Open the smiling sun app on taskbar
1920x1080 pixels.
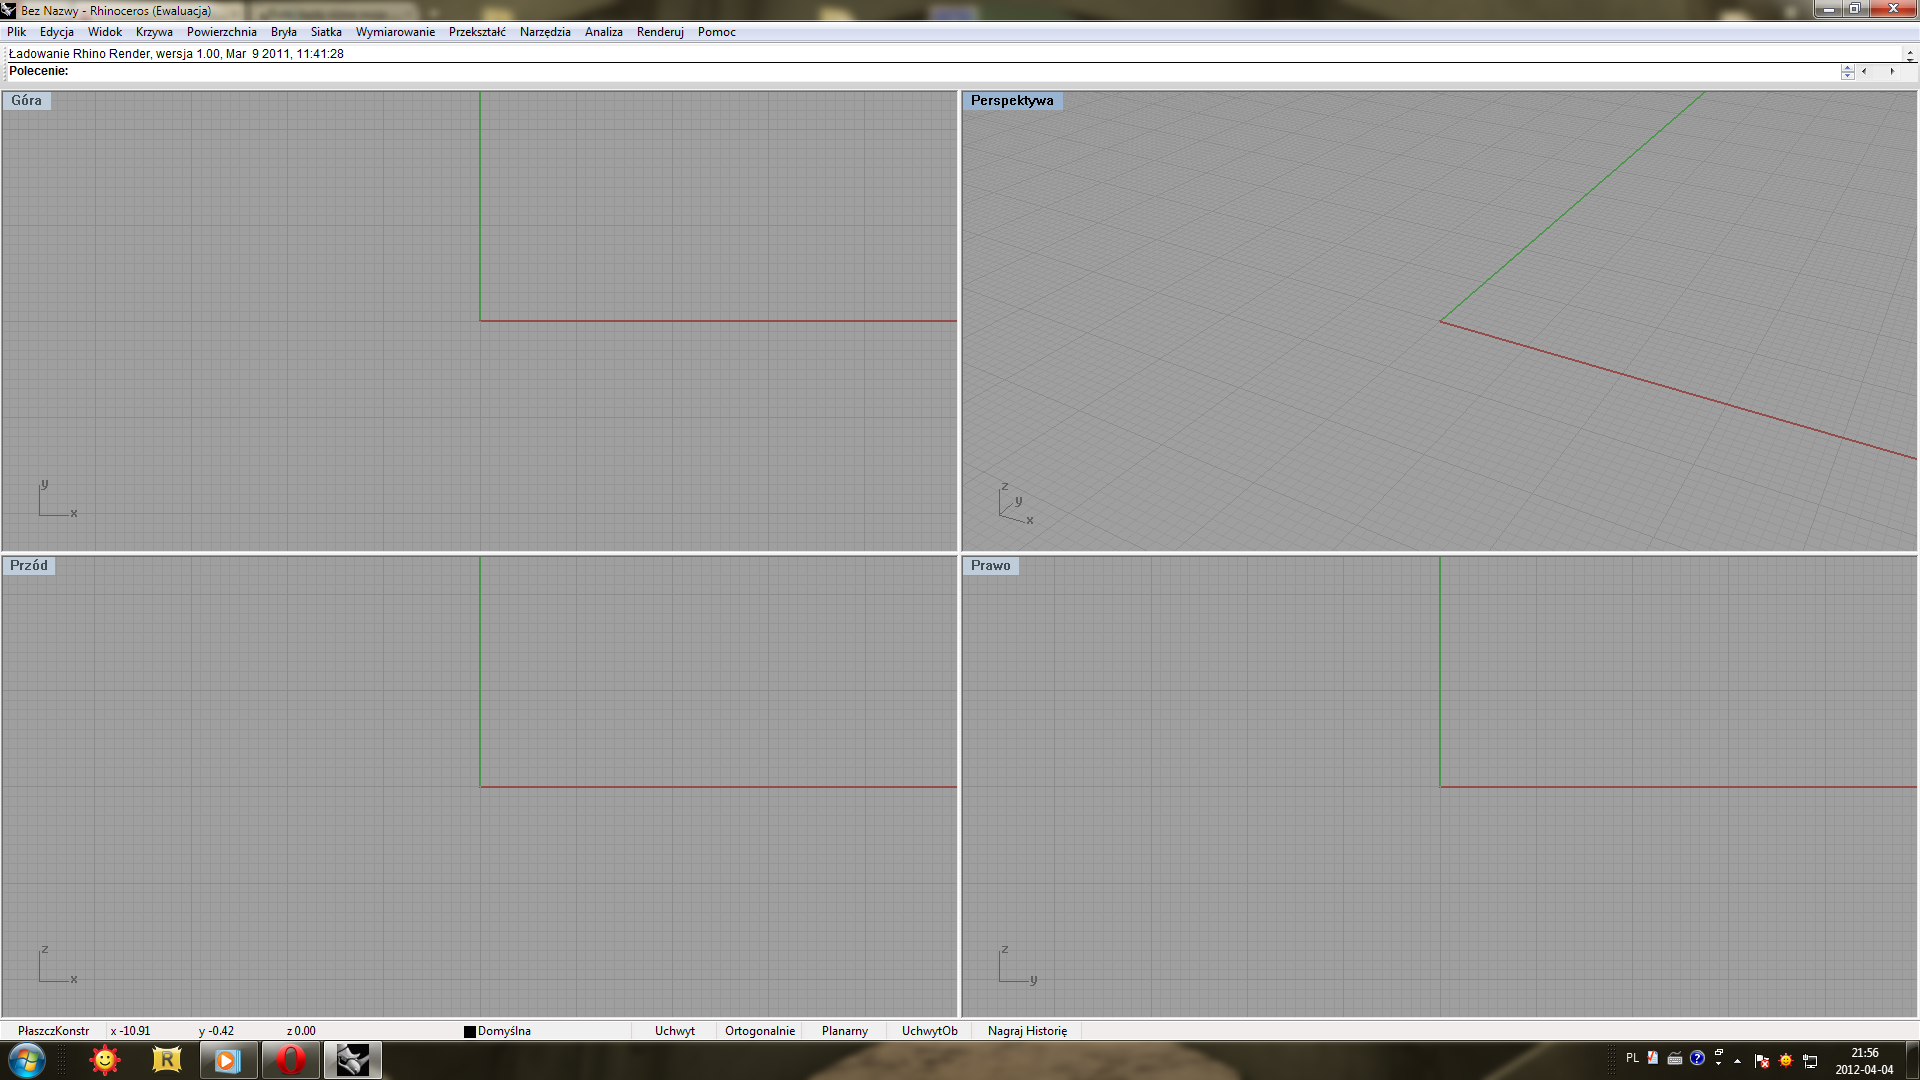105,1060
